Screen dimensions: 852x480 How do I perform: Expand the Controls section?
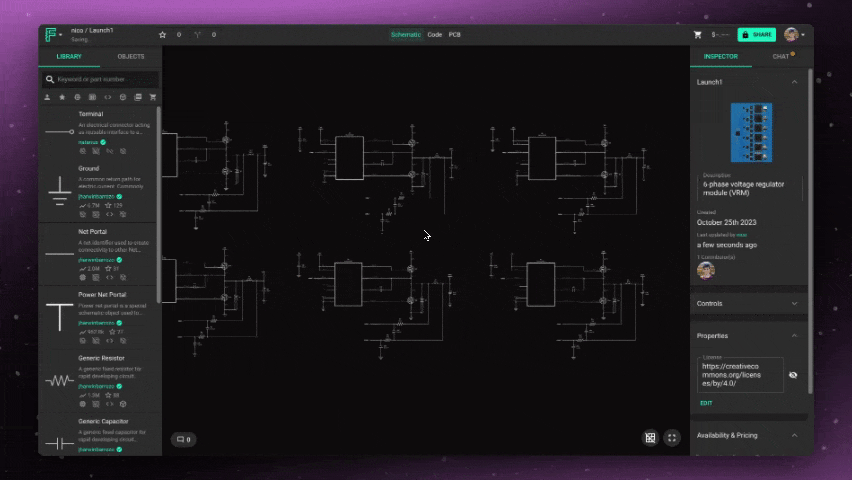[795, 303]
